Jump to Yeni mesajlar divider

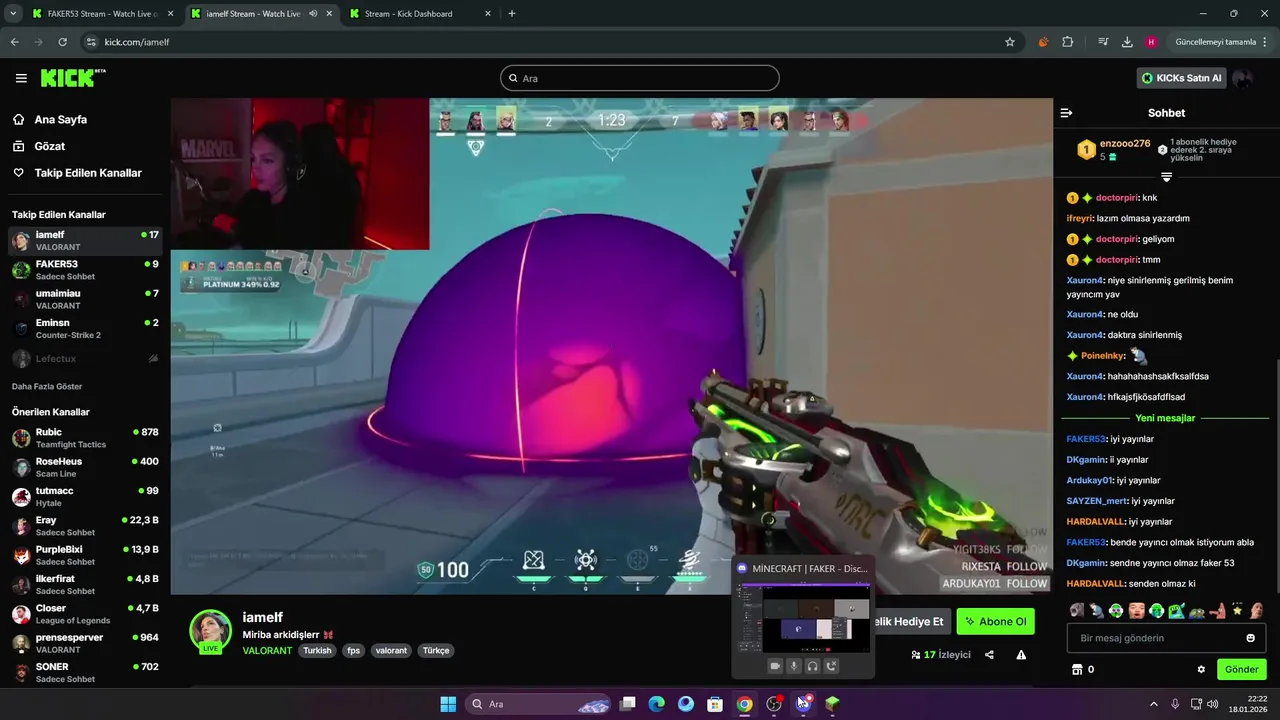tap(1165, 418)
